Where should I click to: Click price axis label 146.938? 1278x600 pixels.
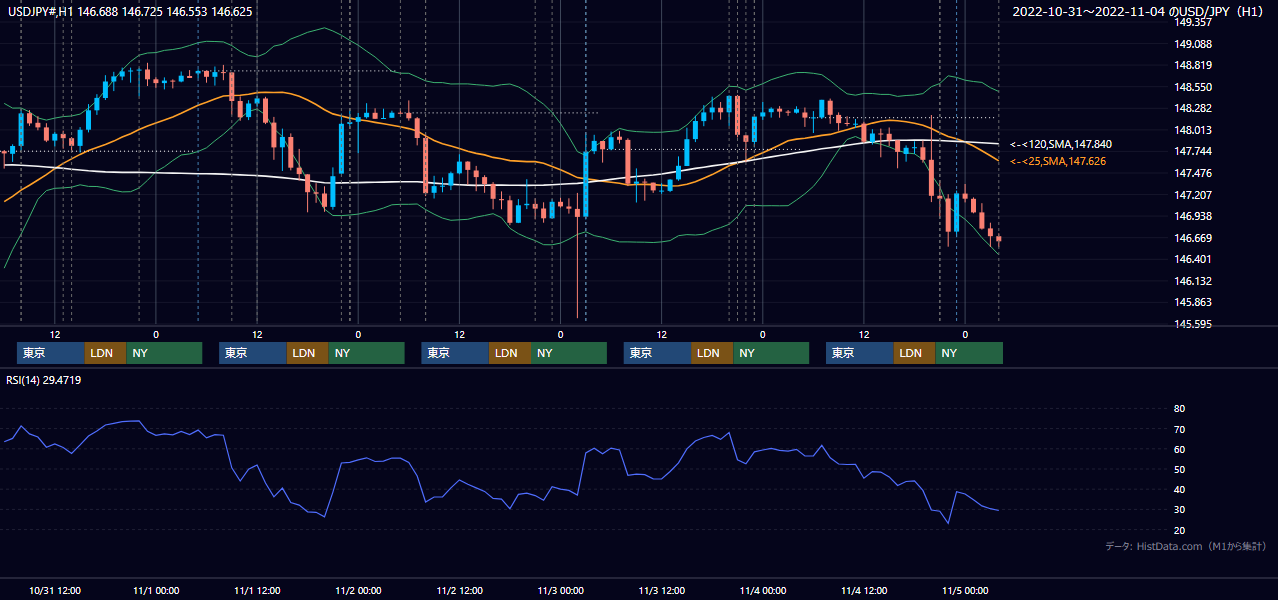(x=1192, y=216)
